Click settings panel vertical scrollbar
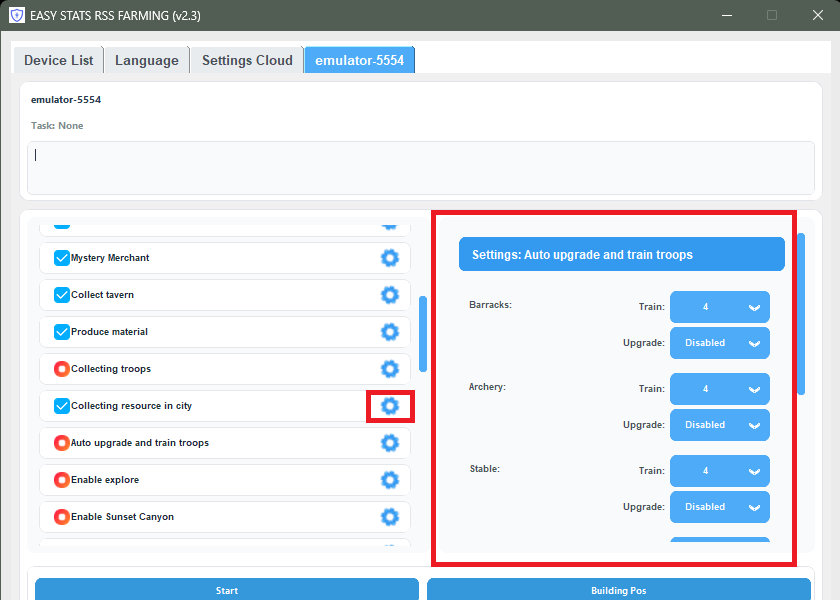This screenshot has width=840, height=600. (x=801, y=314)
